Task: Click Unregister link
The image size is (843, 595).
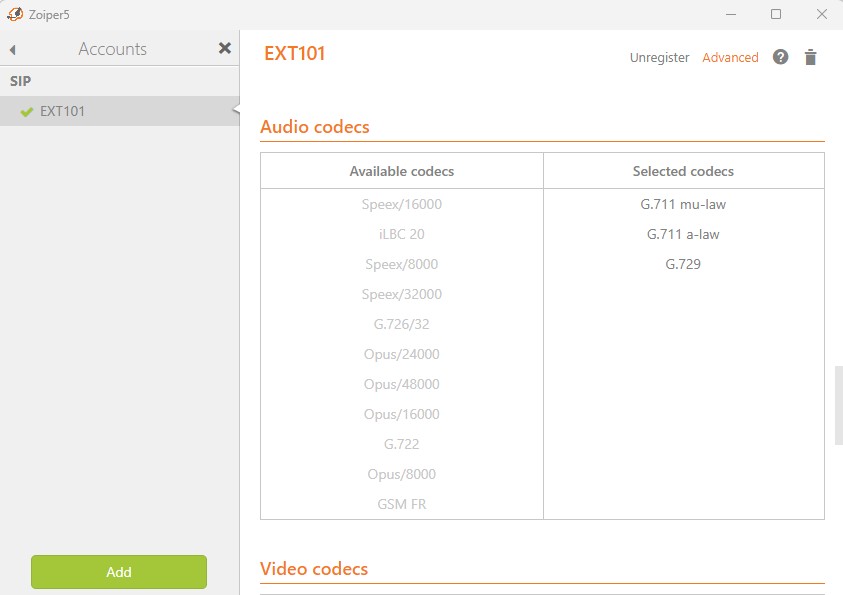Action: pyautogui.click(x=659, y=58)
